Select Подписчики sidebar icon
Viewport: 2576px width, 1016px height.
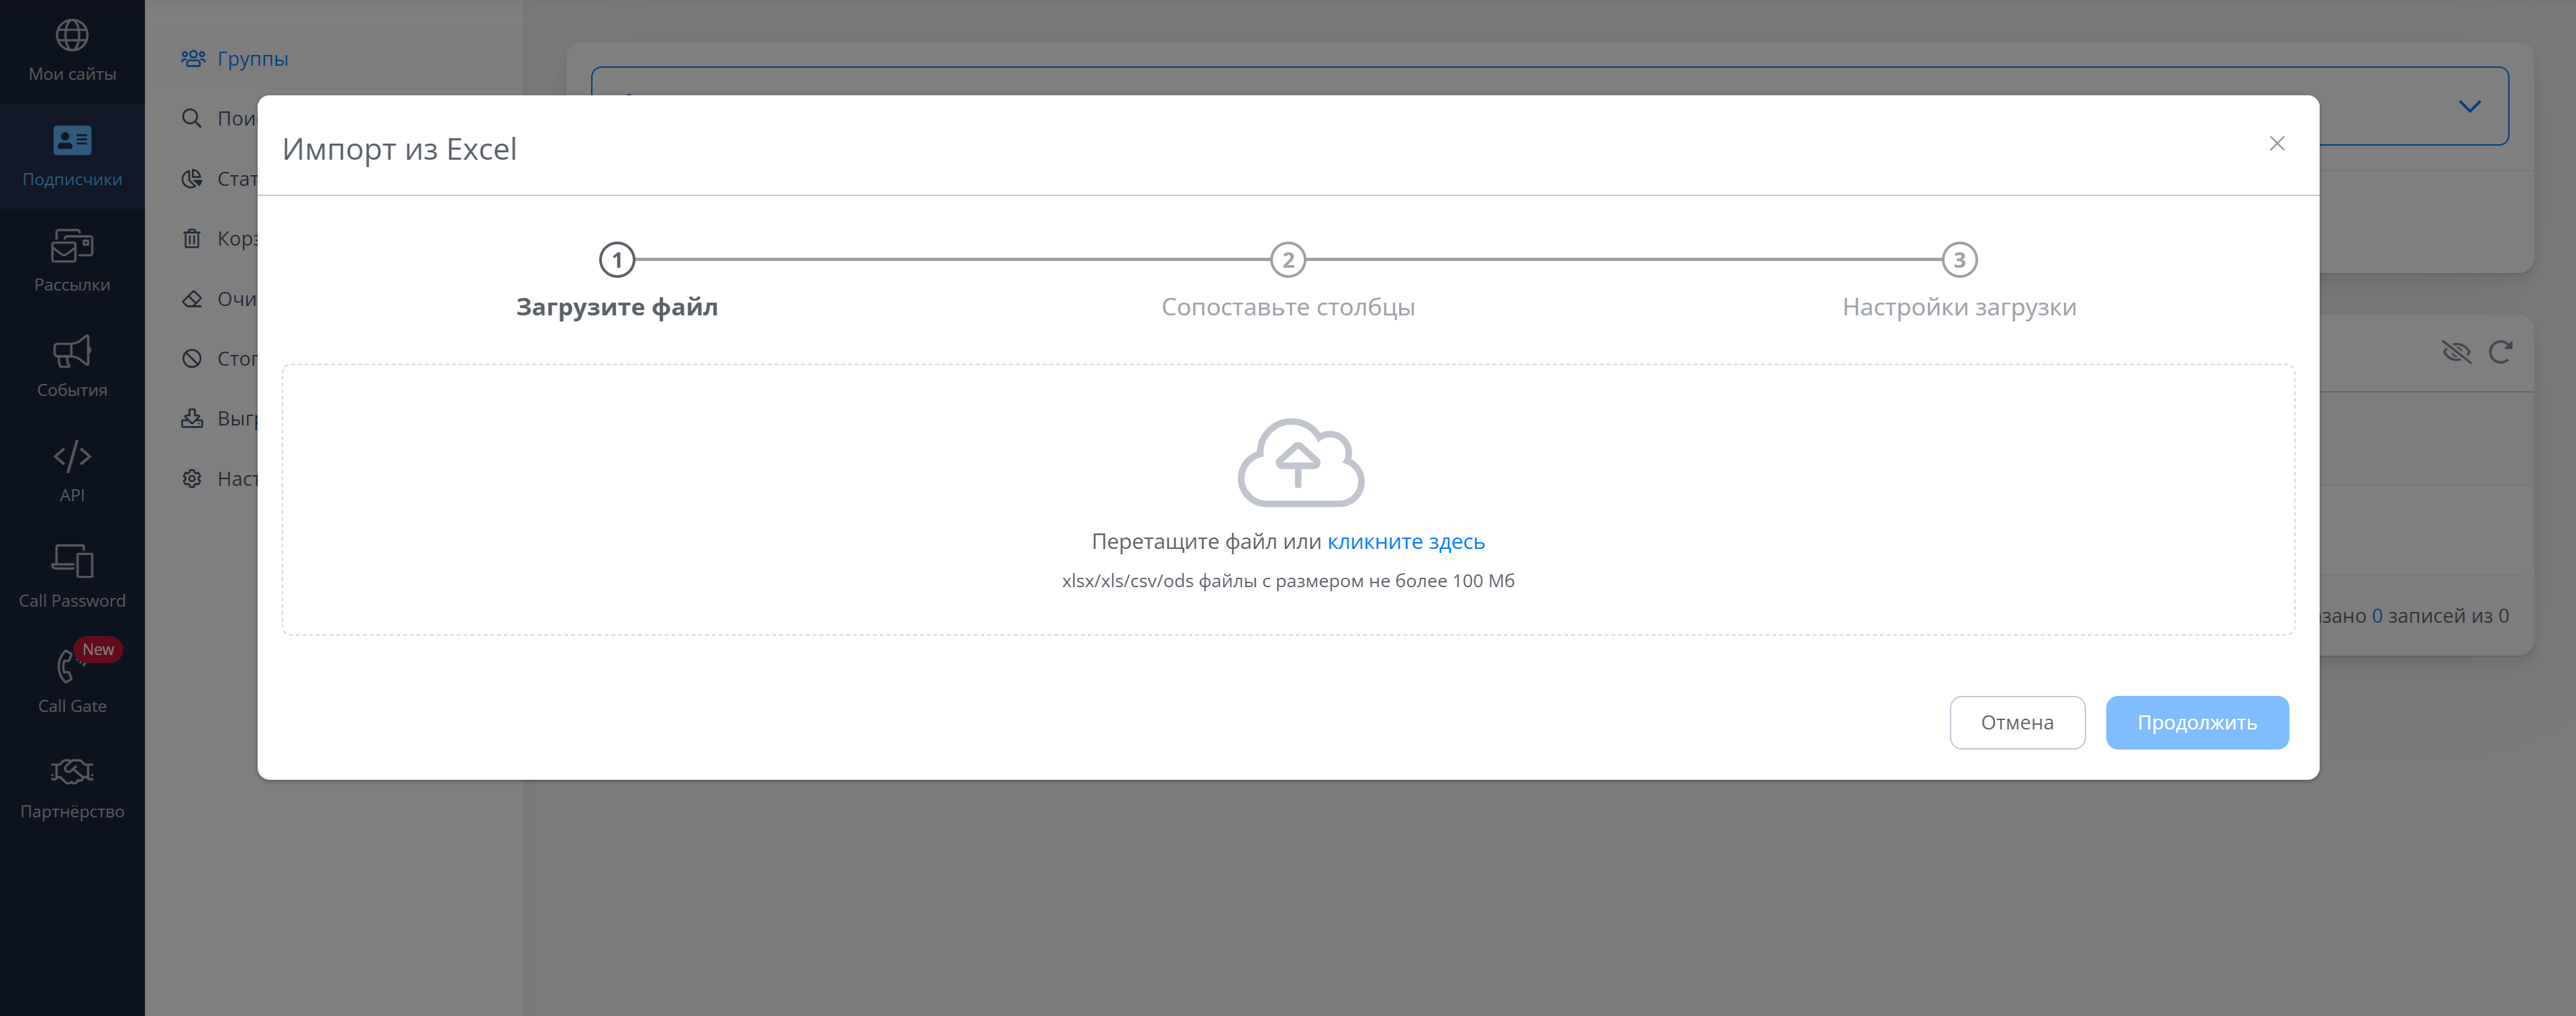coord(72,141)
